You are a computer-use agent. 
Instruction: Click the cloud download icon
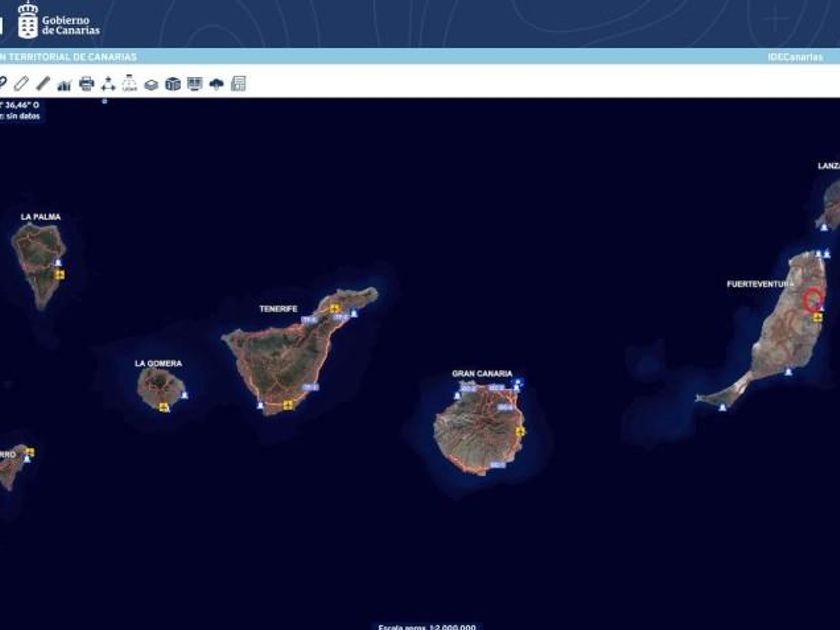(216, 84)
